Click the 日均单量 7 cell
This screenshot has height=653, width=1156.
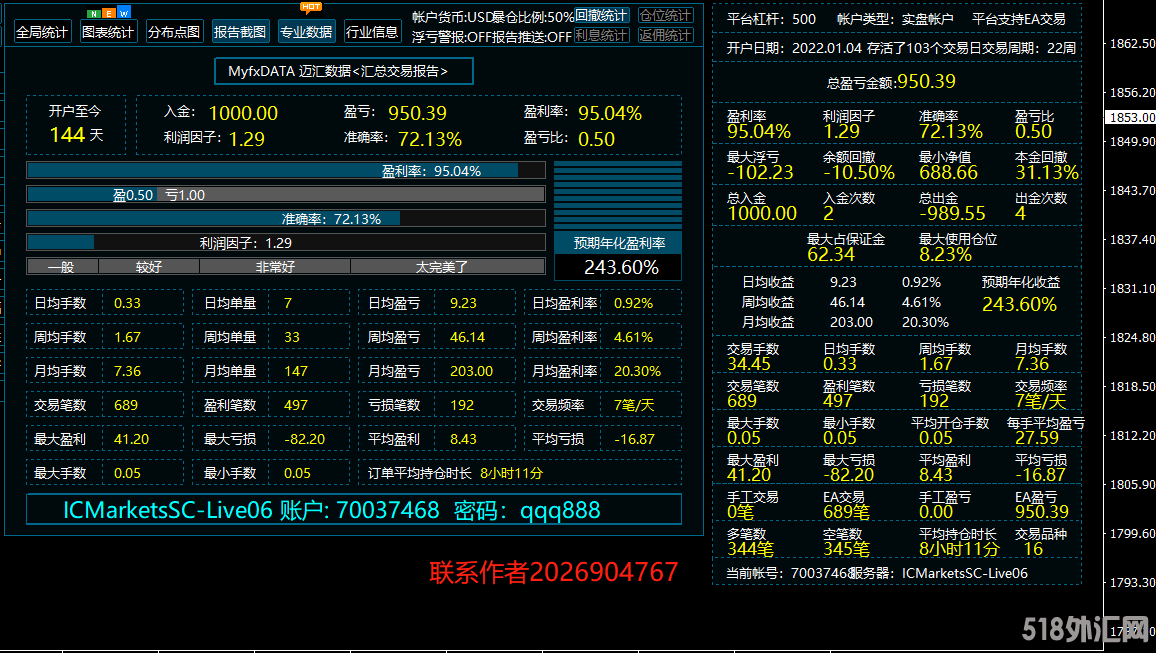271,303
